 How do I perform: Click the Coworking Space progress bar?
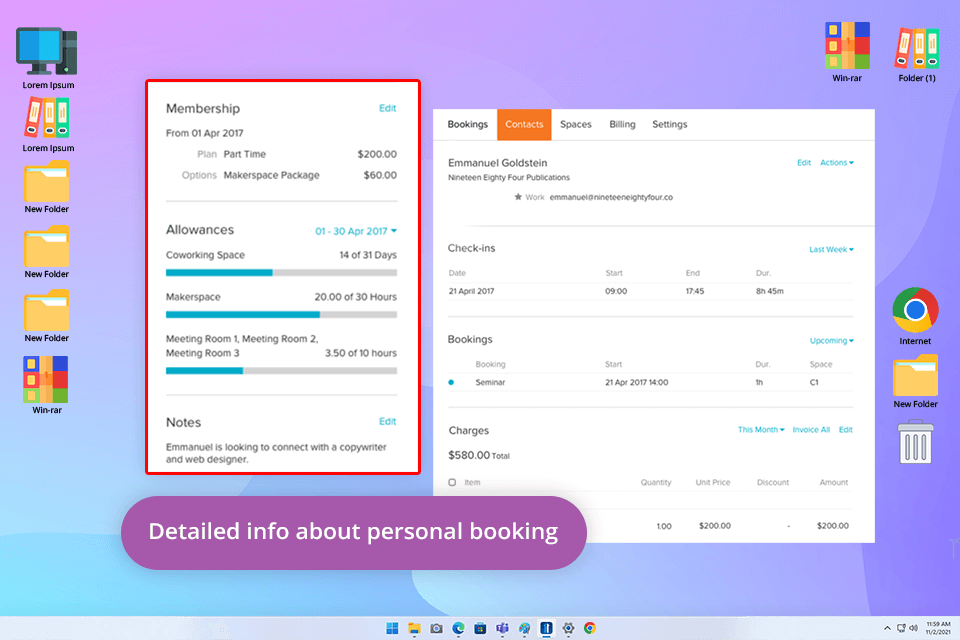click(x=282, y=273)
